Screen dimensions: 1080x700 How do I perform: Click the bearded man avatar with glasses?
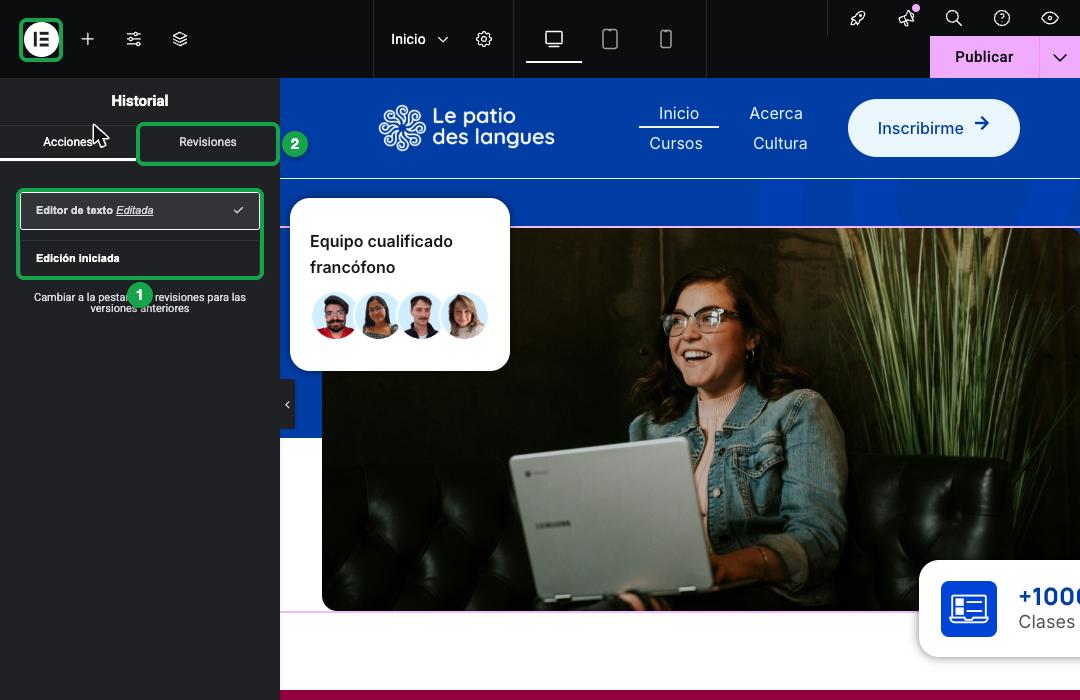pyautogui.click(x=335, y=316)
